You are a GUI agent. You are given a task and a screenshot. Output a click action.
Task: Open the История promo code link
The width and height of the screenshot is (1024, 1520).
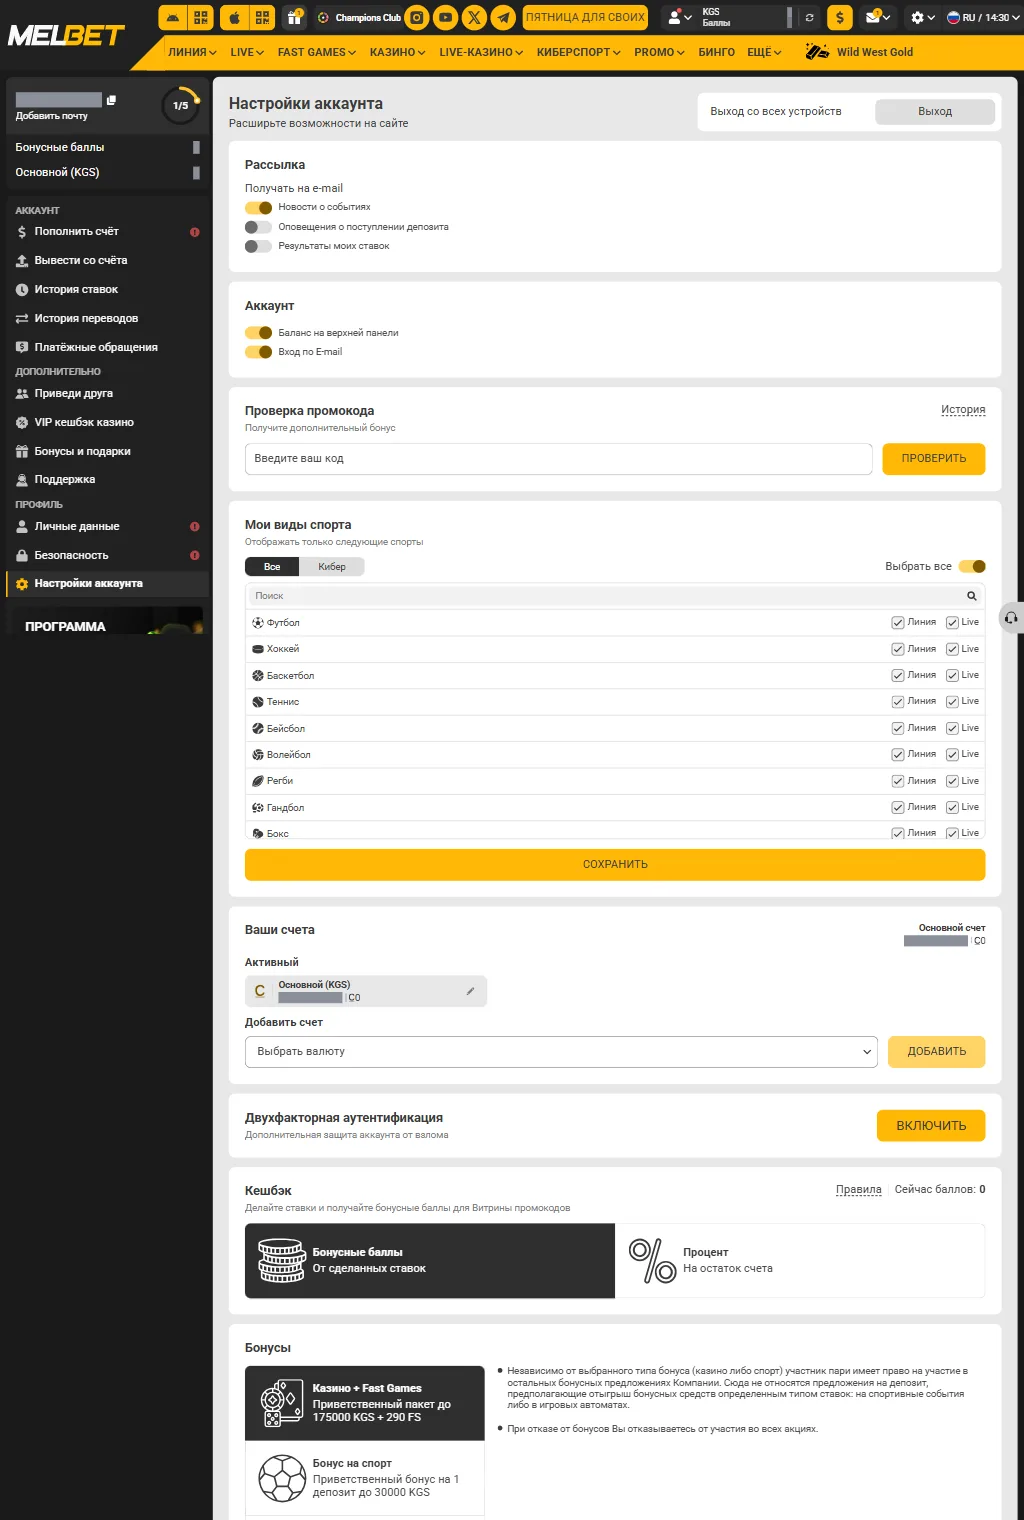963,410
